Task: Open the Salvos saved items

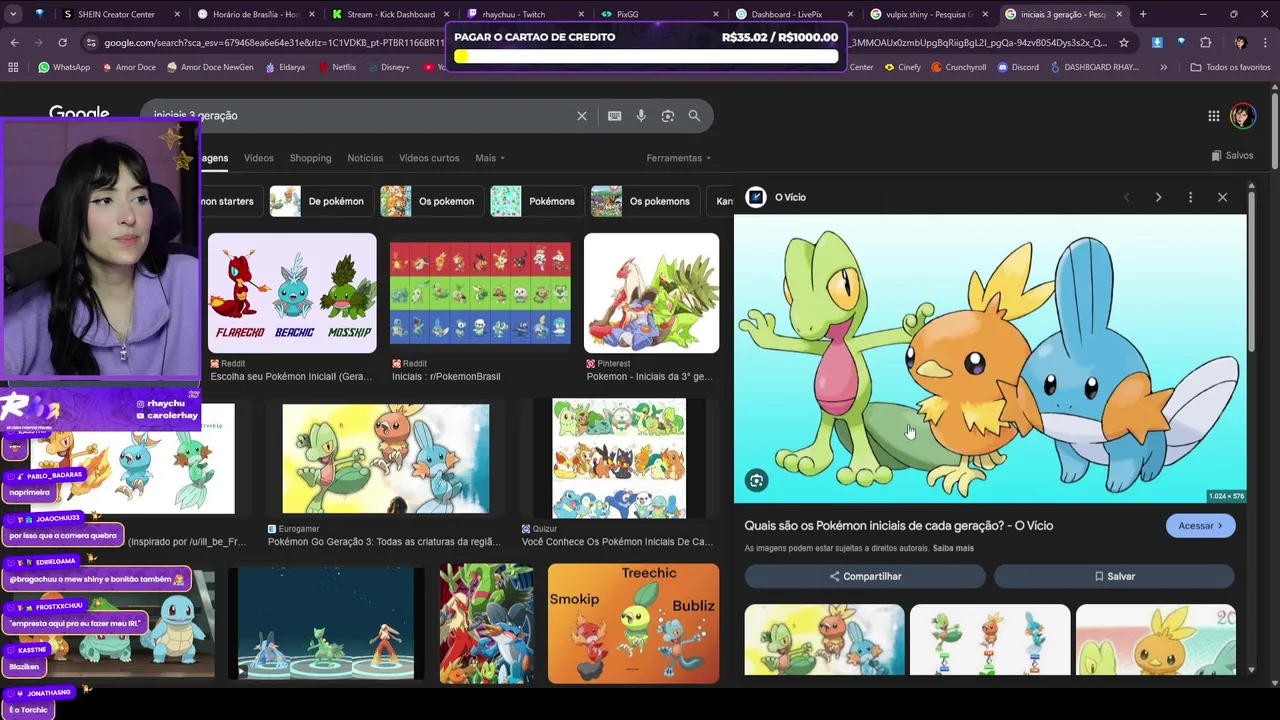Action: [1232, 156]
